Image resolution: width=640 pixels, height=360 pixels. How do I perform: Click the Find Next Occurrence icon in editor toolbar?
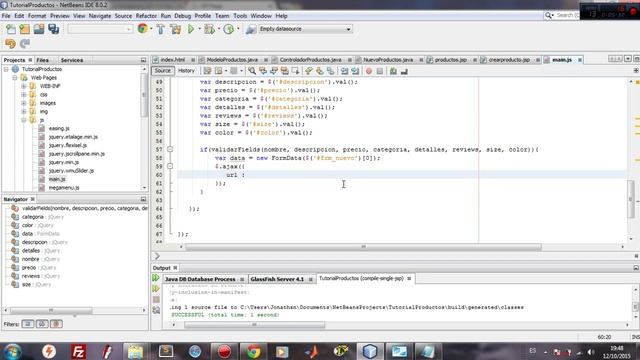(273, 71)
